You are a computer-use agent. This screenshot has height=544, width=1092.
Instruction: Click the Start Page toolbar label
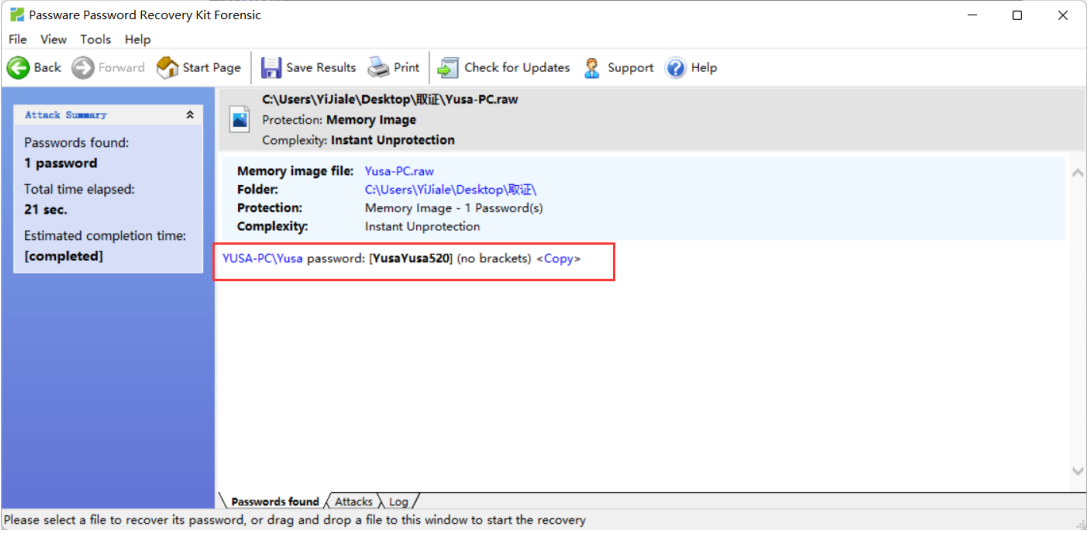click(x=212, y=68)
